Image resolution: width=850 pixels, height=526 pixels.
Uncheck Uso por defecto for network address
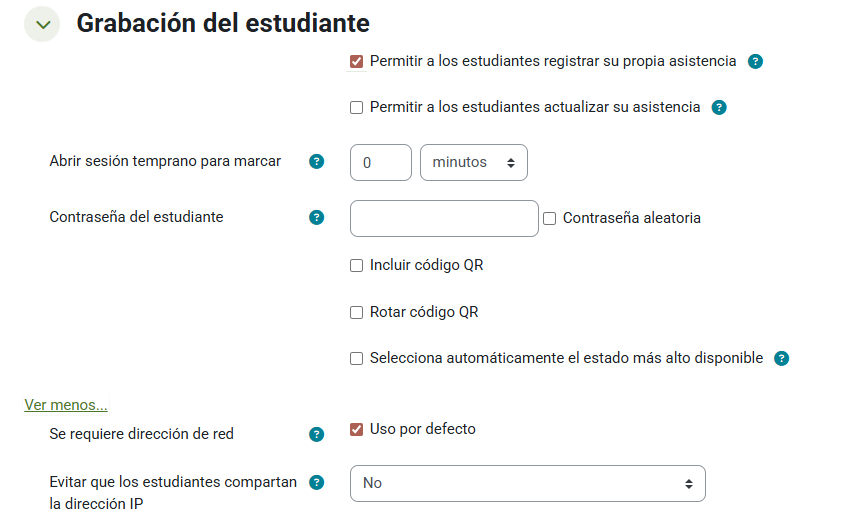[x=356, y=429]
